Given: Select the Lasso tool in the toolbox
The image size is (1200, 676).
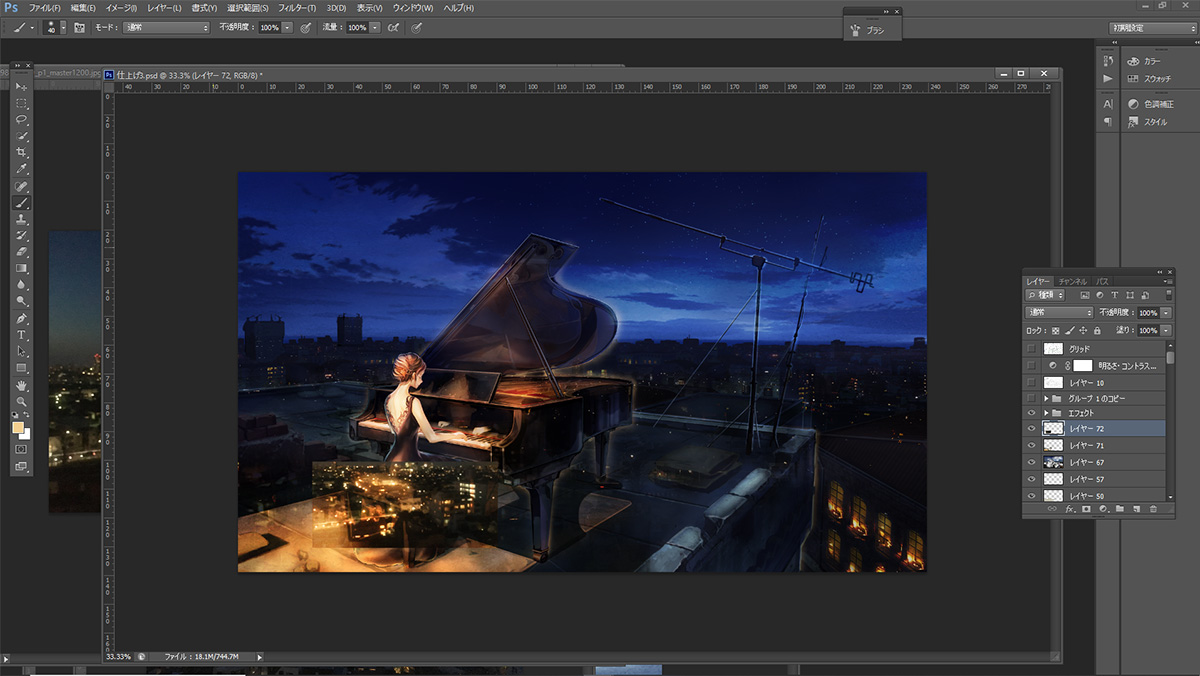Looking at the screenshot, I should tap(21, 119).
